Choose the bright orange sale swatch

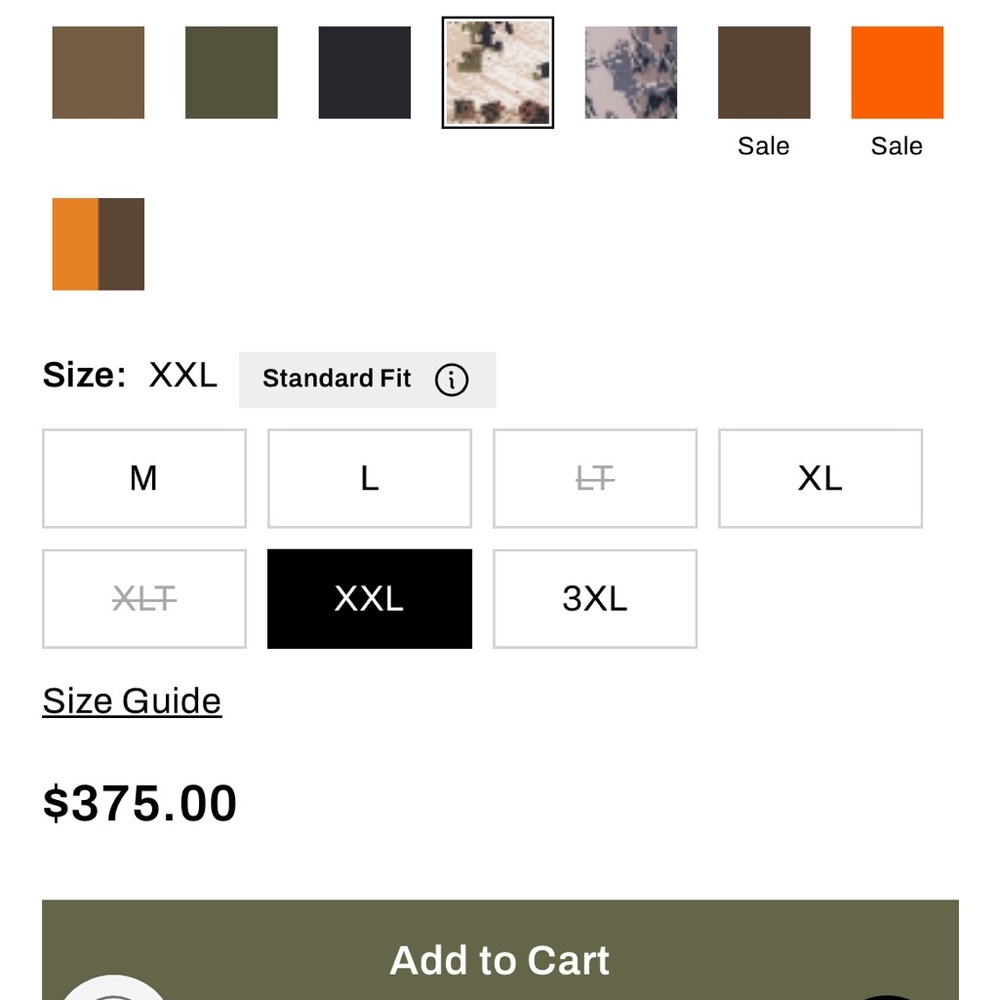pos(897,73)
